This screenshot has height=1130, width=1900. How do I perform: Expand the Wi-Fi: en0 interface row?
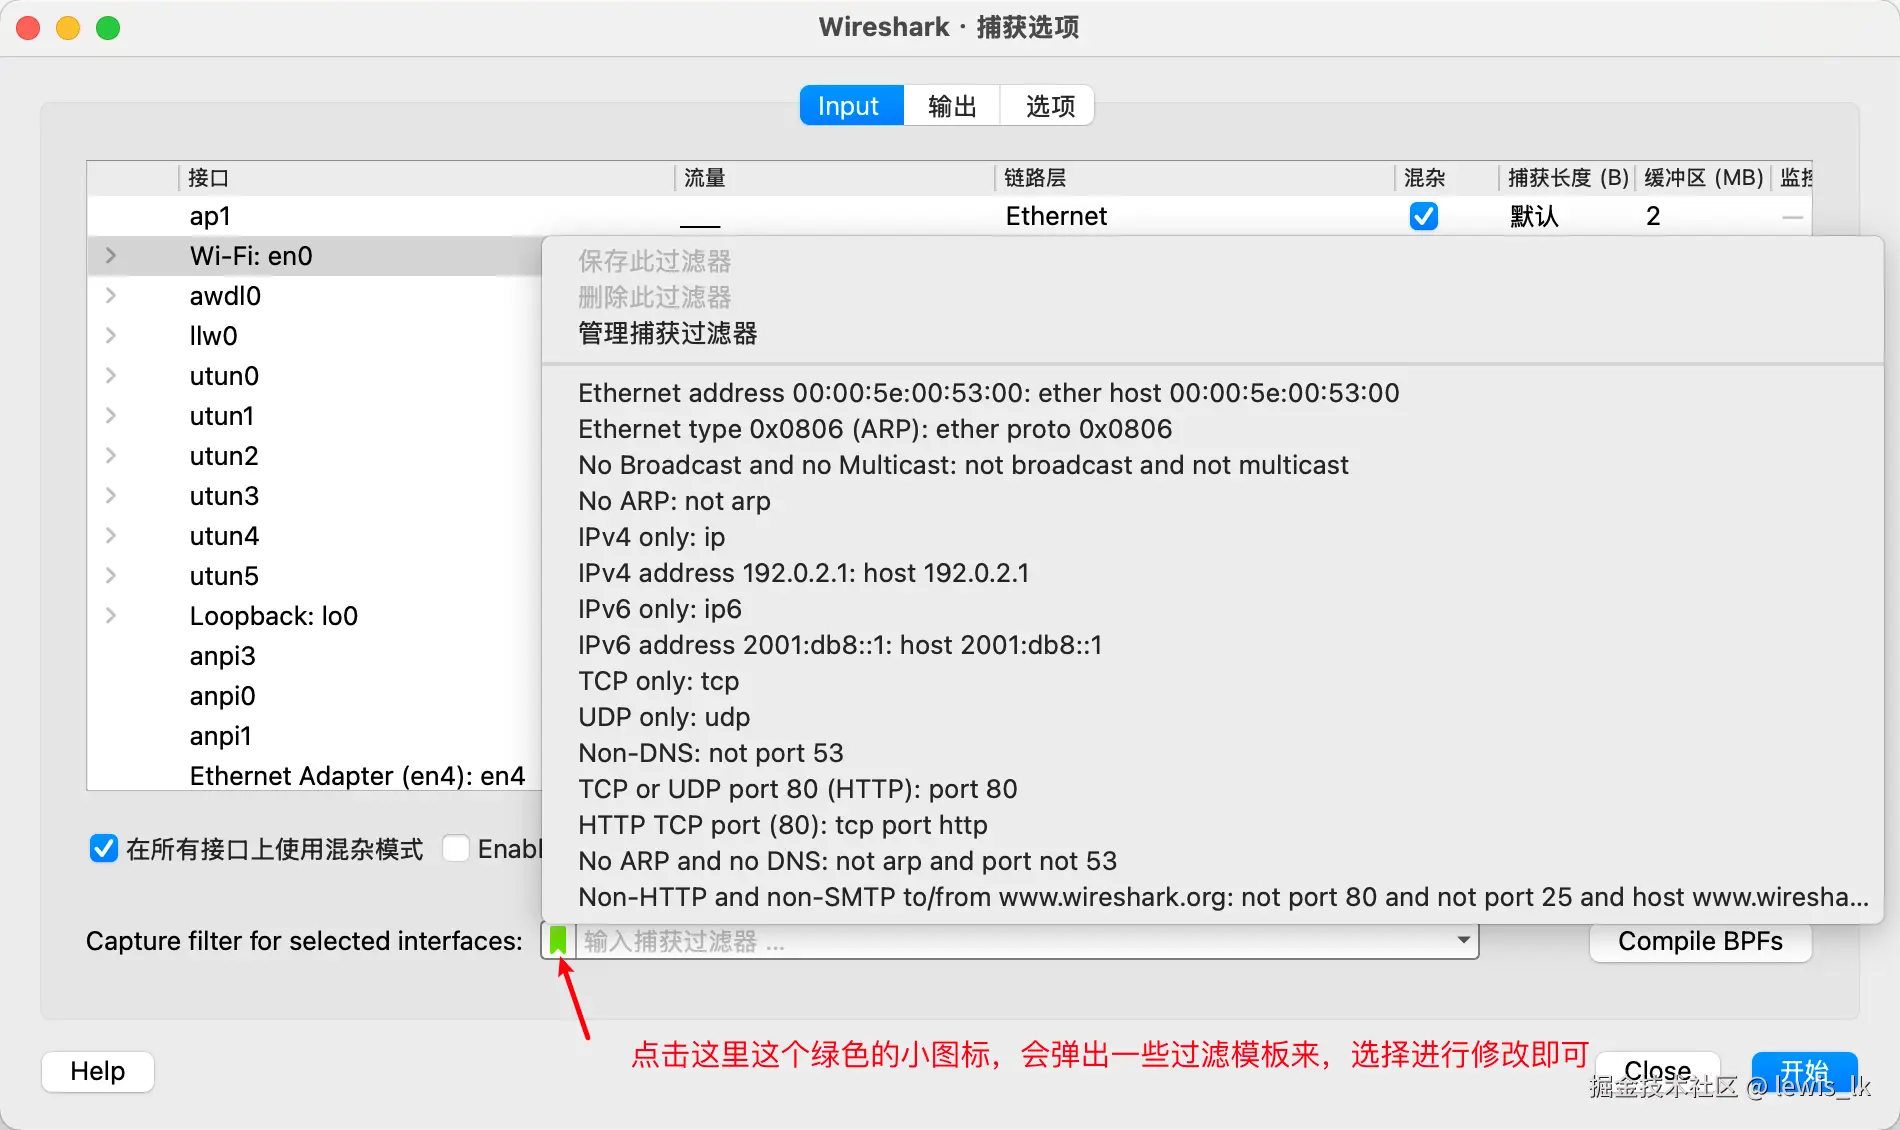coord(111,256)
